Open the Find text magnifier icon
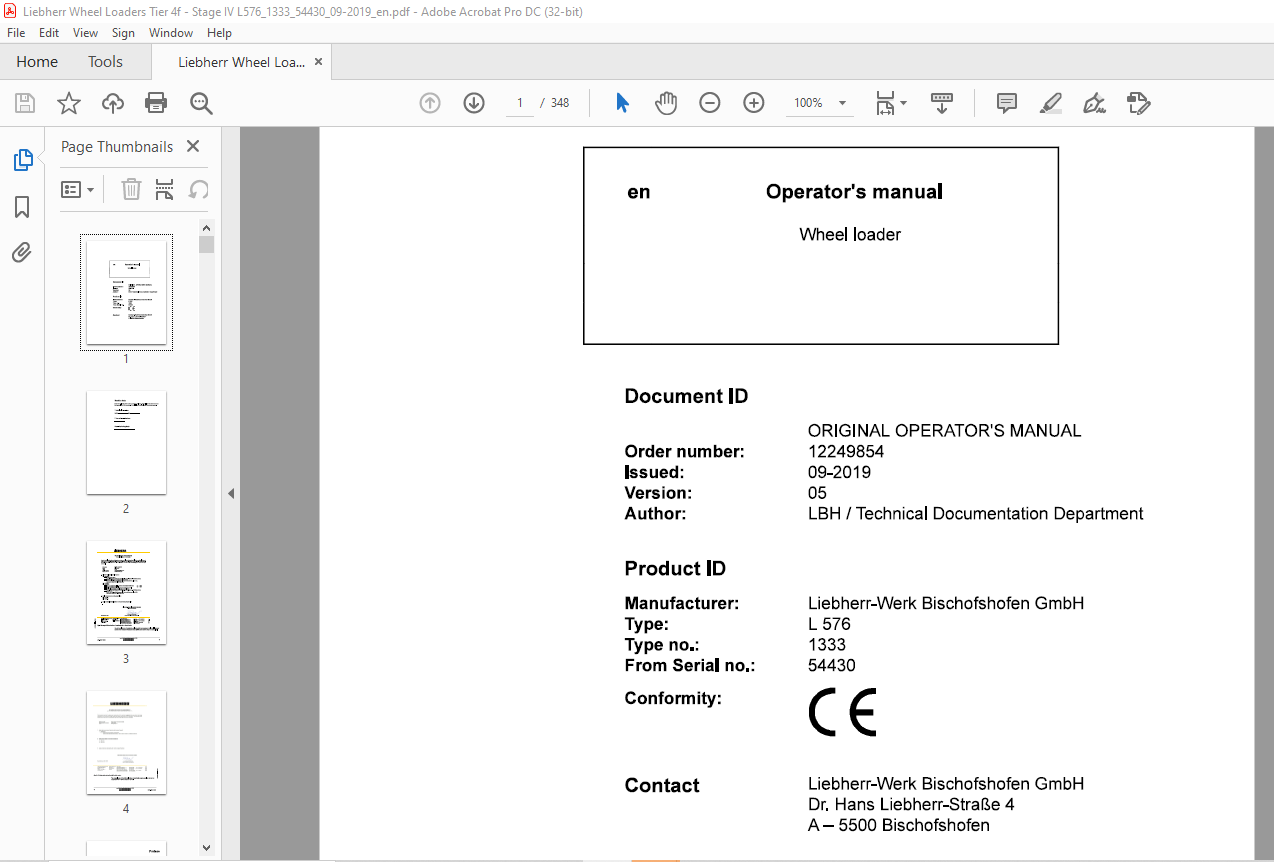Viewport: 1274px width, 862px height. [x=202, y=103]
